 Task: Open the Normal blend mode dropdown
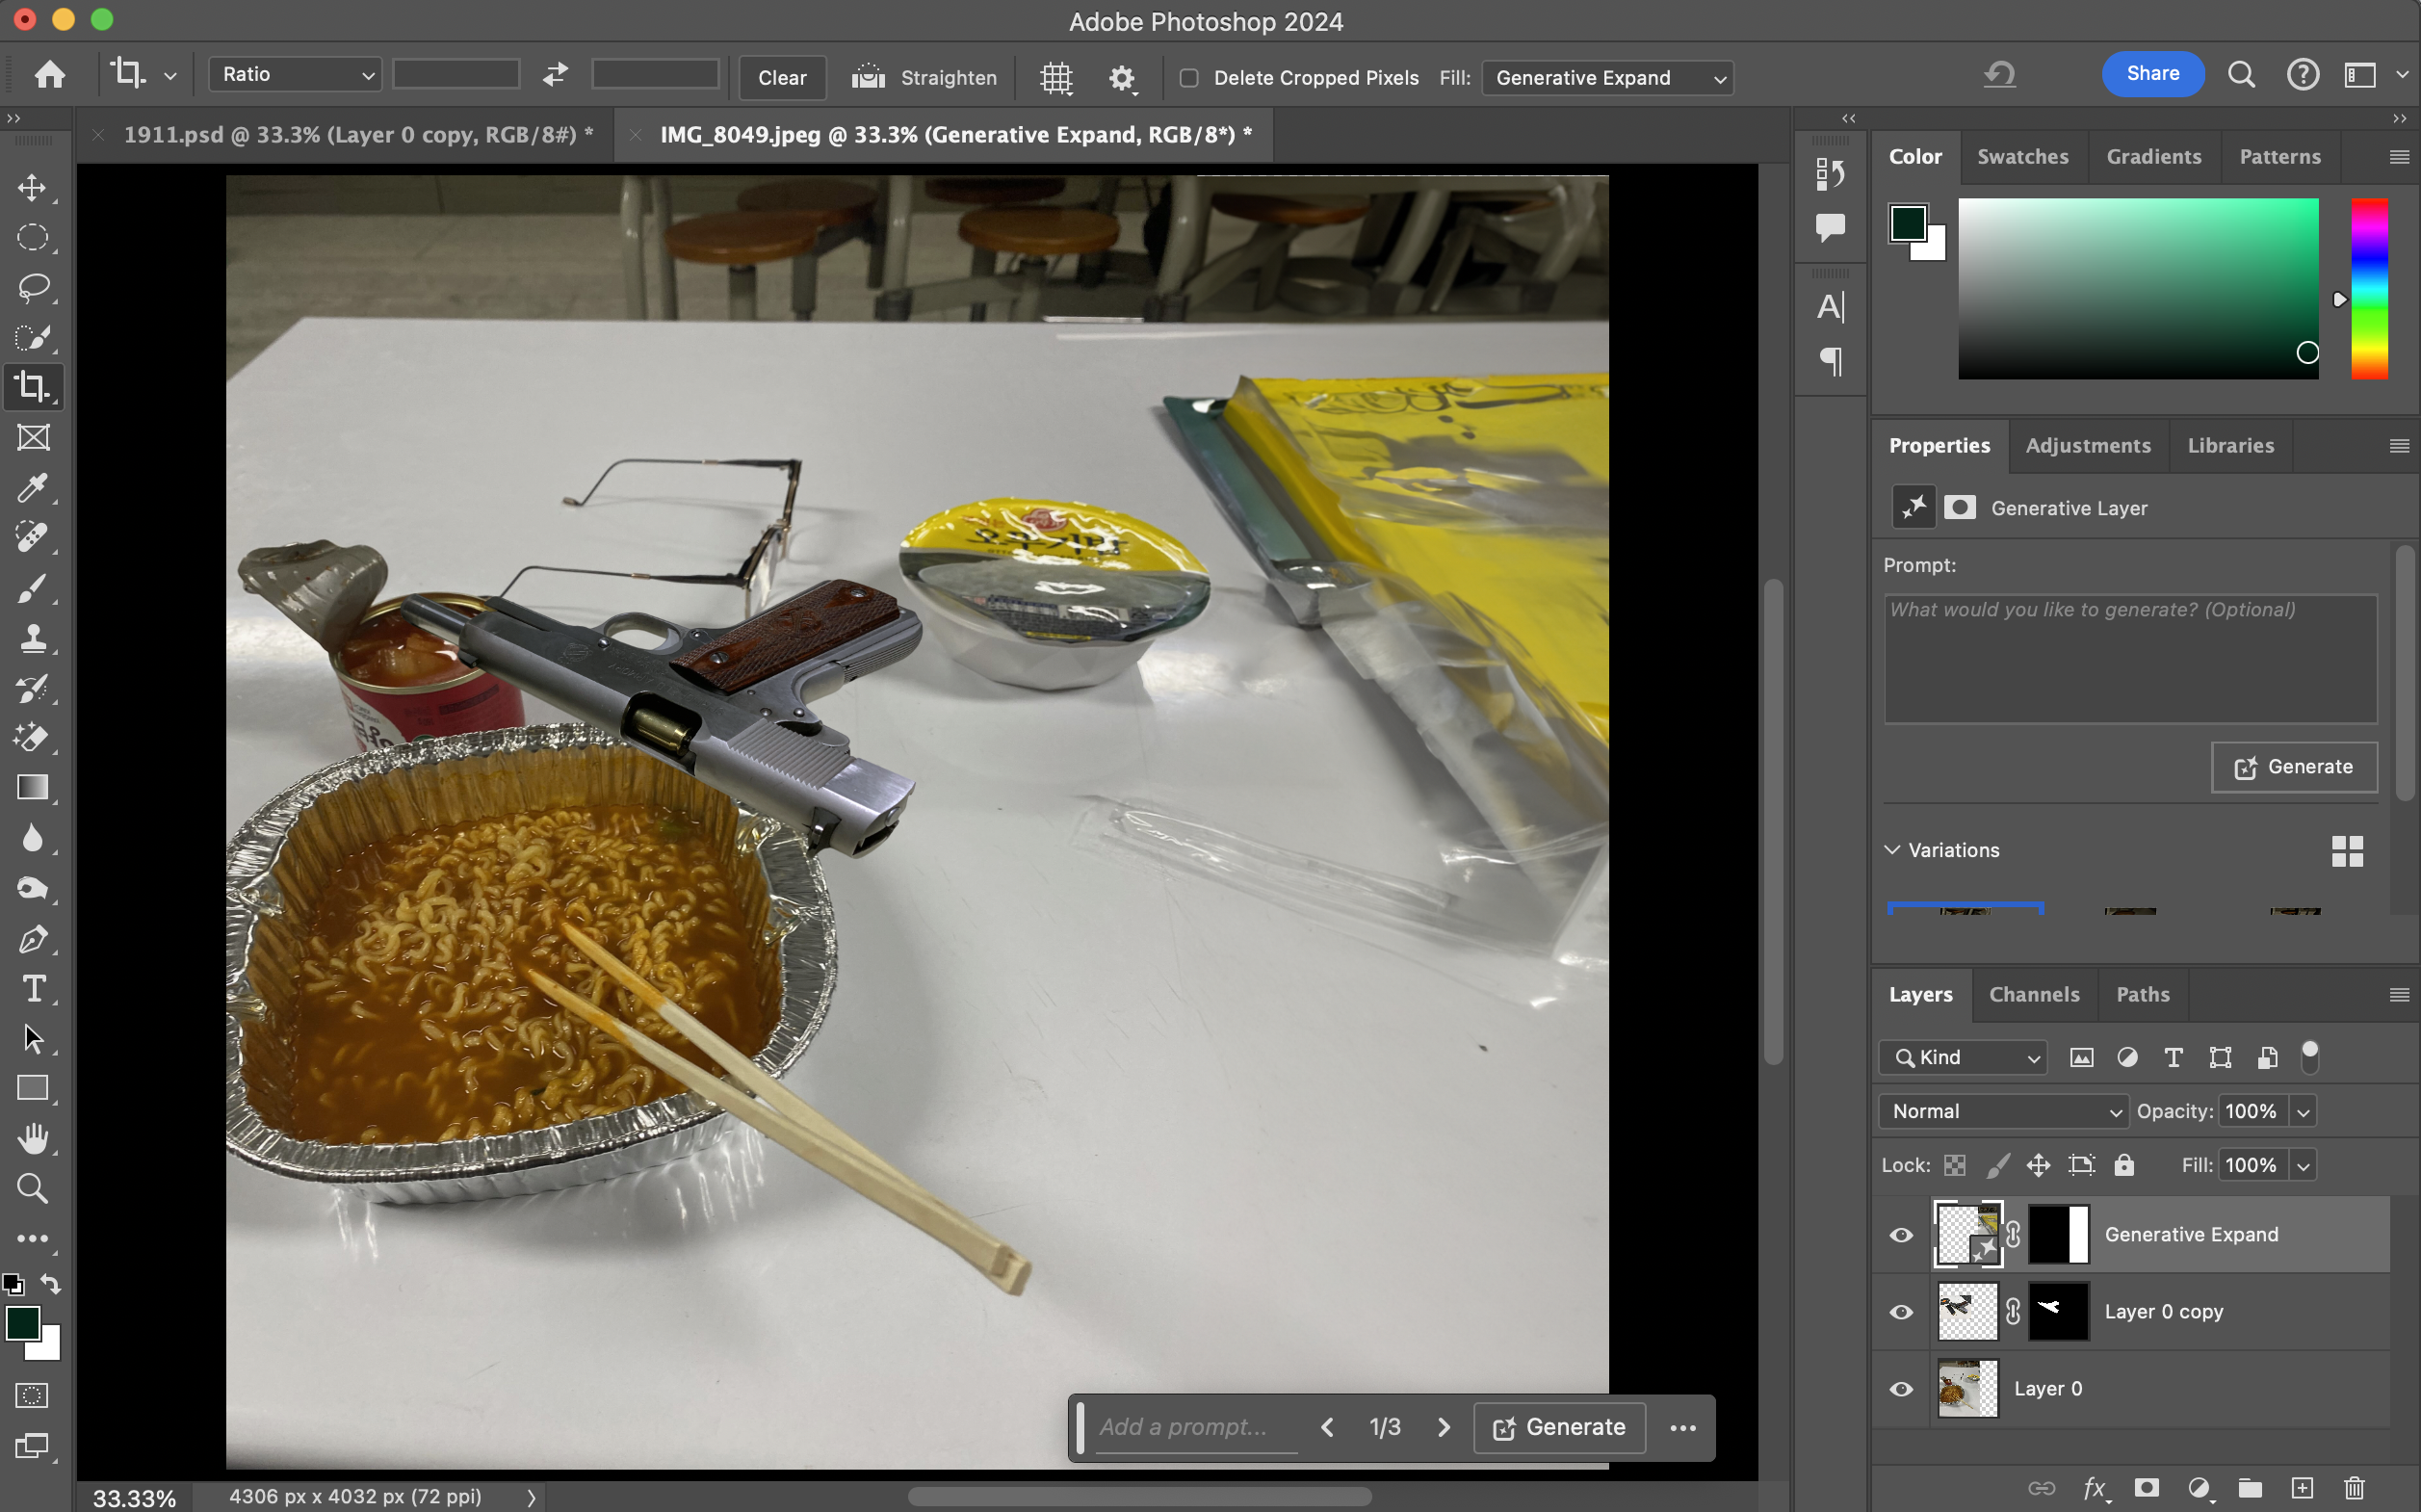(x=2004, y=1111)
